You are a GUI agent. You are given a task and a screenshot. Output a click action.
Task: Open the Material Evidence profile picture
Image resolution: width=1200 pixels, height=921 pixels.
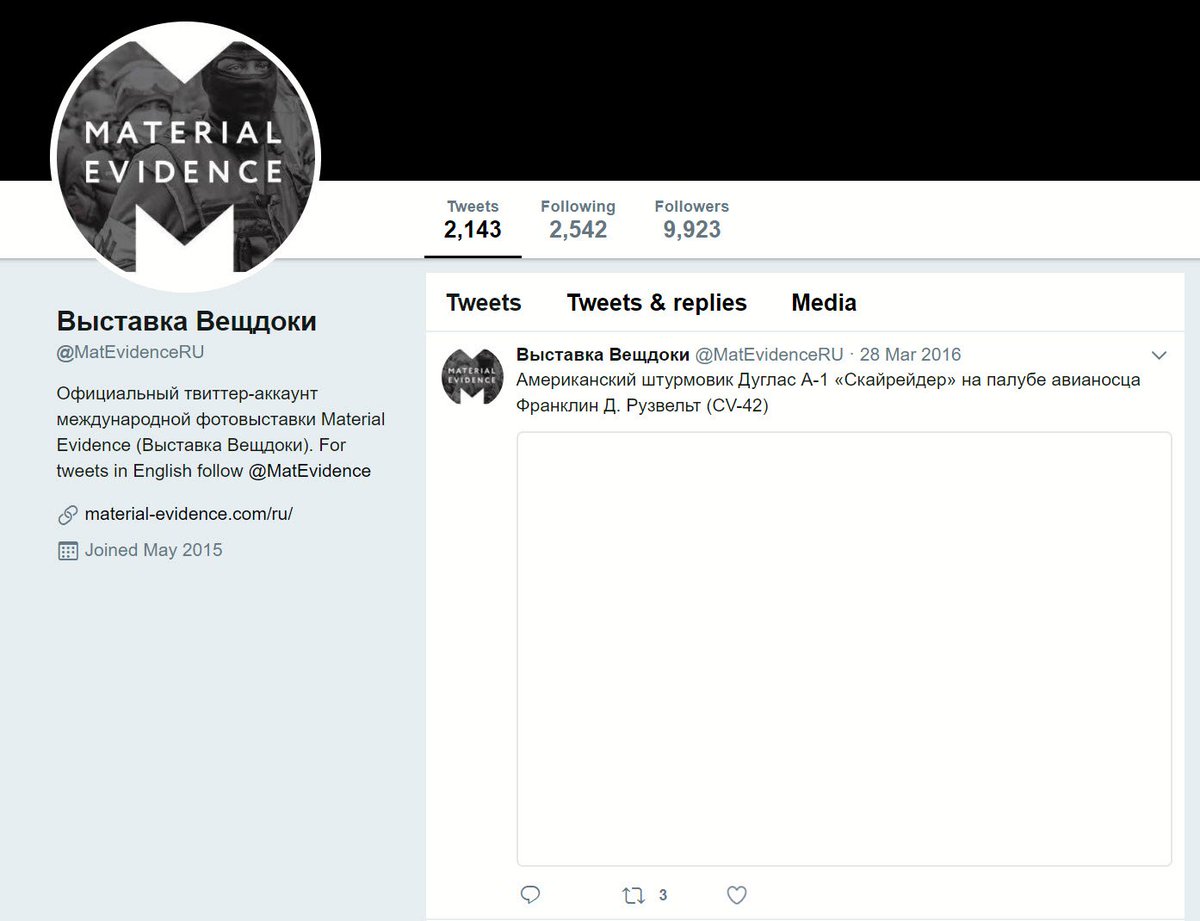186,156
